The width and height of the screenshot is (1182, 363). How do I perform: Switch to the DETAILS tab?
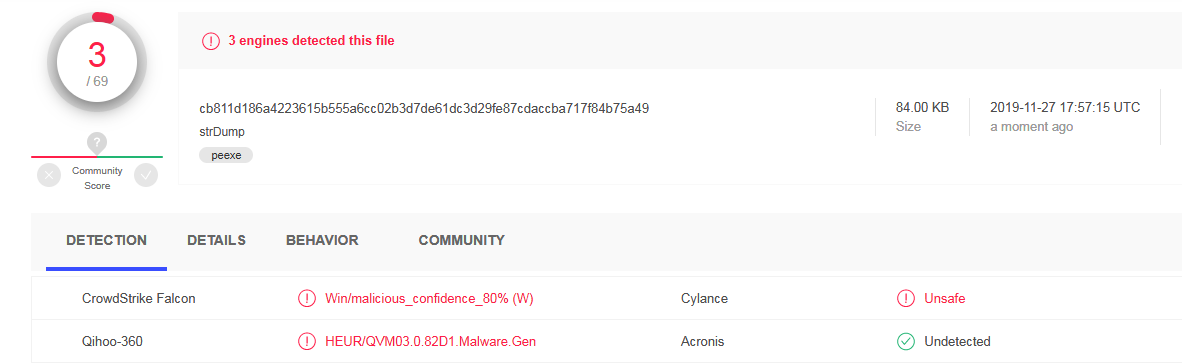[x=216, y=241]
